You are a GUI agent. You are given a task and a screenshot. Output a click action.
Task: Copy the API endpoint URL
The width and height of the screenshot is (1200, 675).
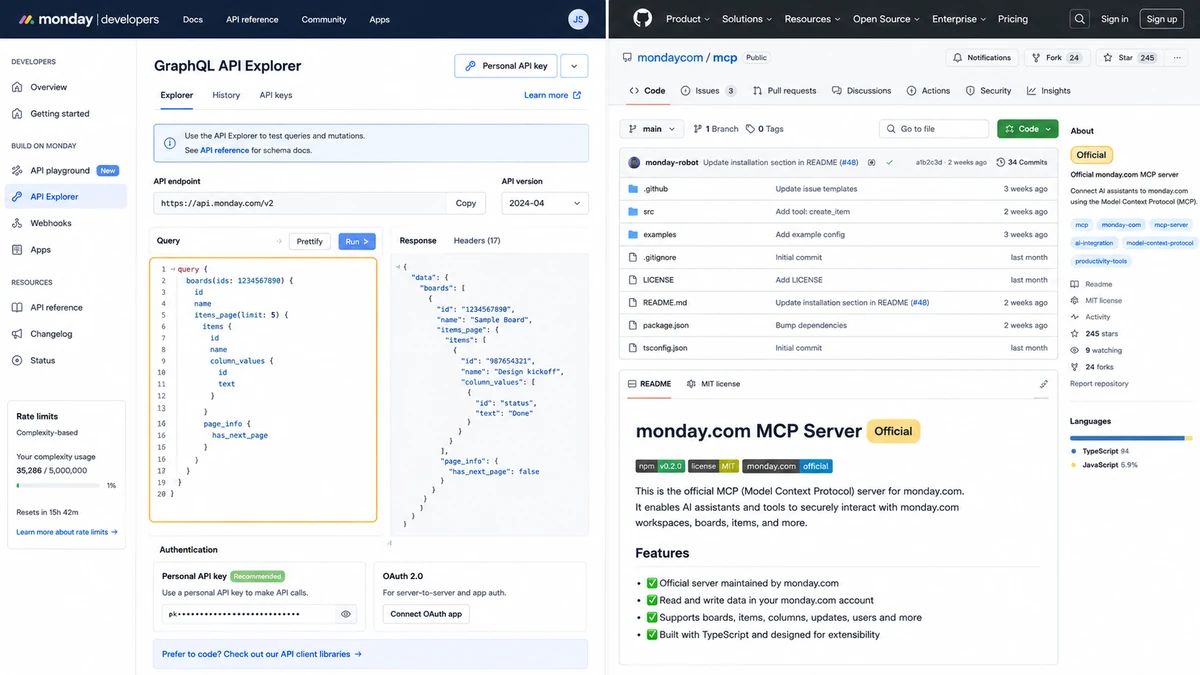pos(466,203)
